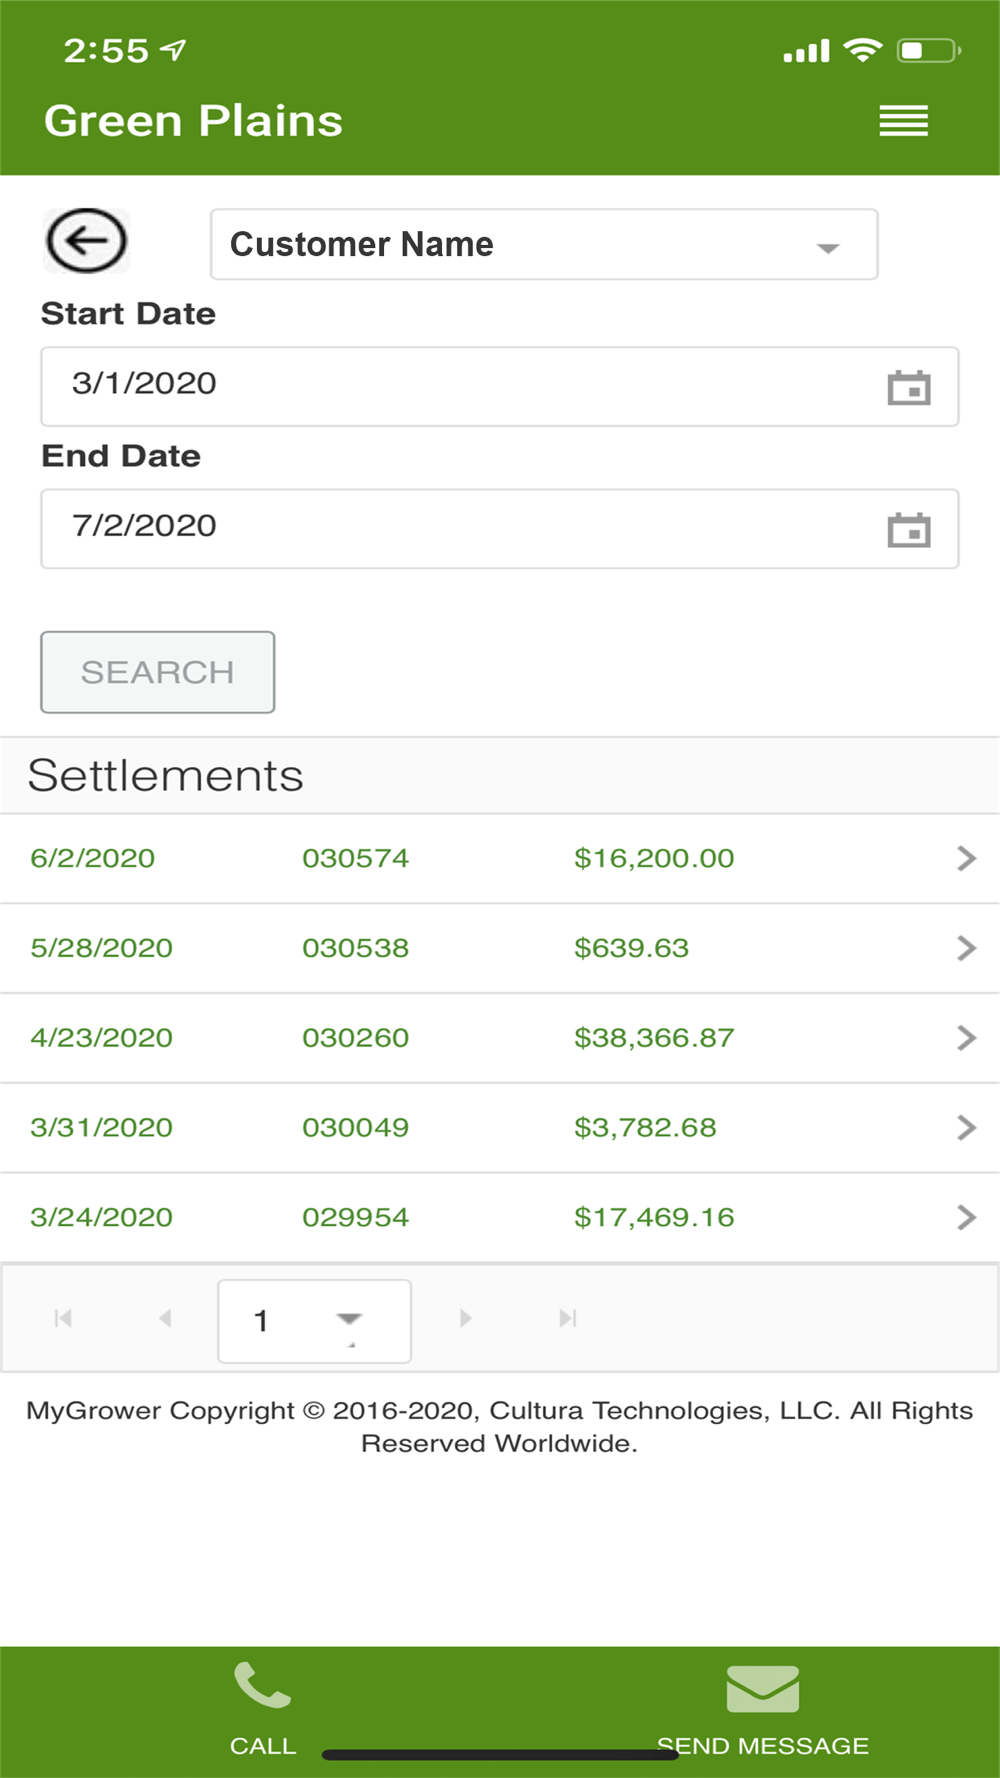Tap the Call phone icon
The height and width of the screenshot is (1778, 1000).
pos(262,1687)
